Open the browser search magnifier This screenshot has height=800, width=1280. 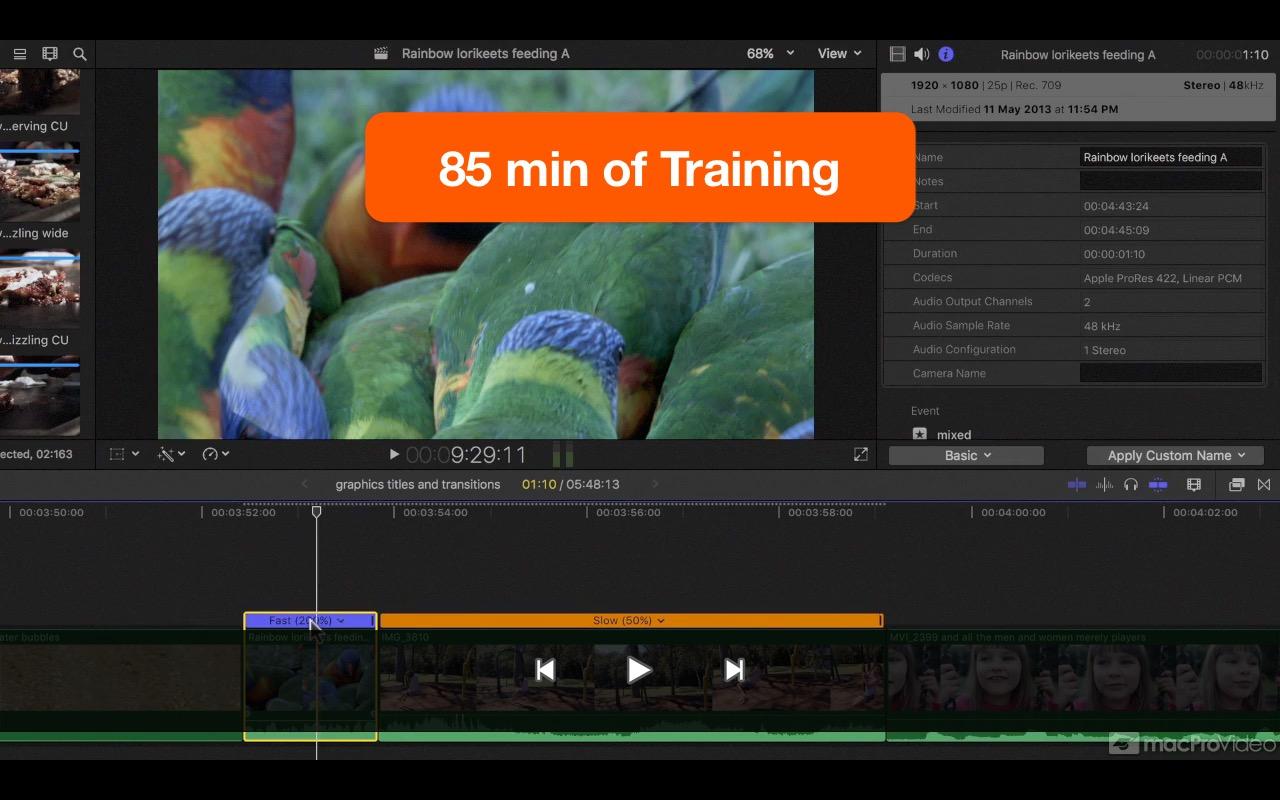tap(80, 54)
